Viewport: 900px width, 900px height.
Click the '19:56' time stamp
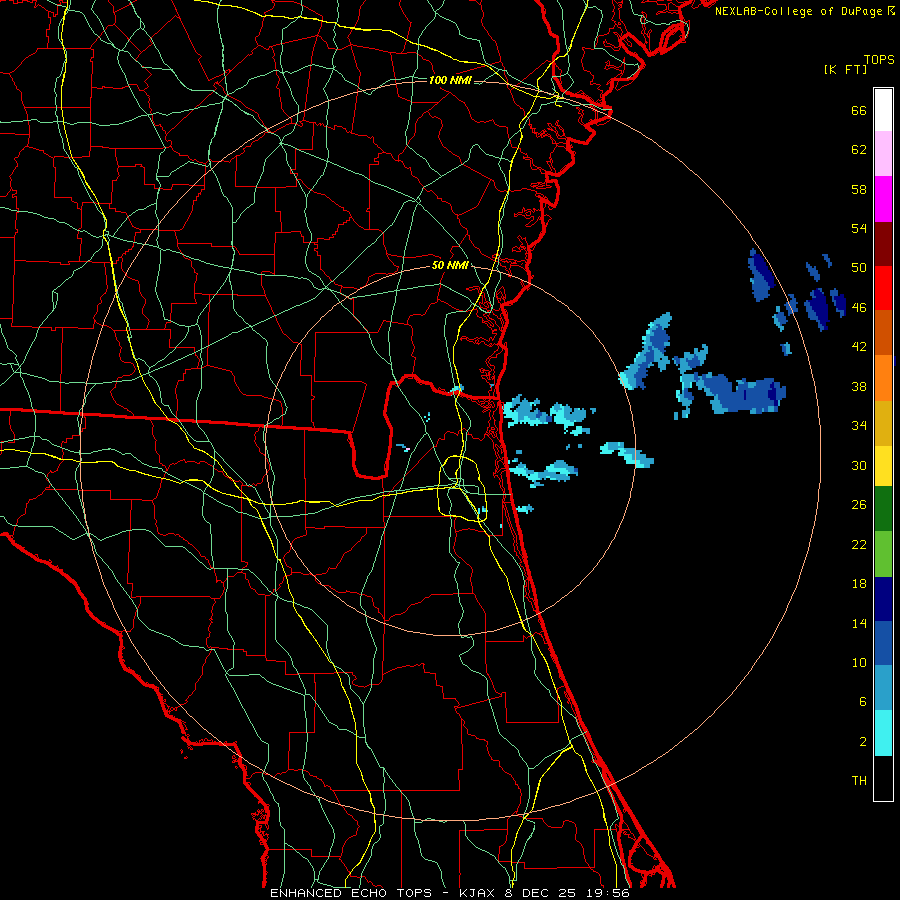coord(608,893)
